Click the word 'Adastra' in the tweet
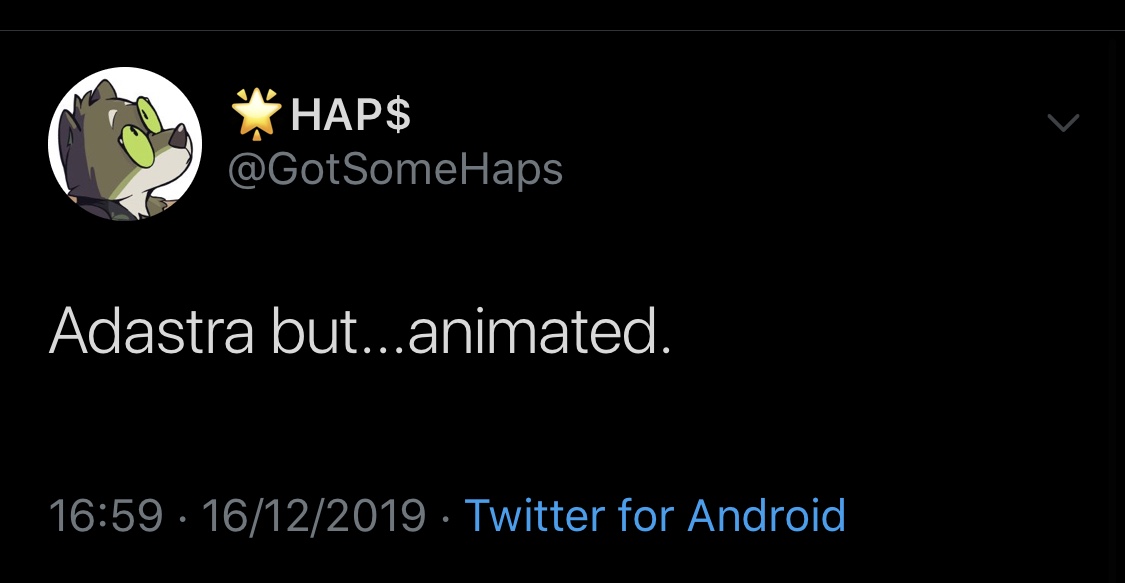The height and width of the screenshot is (583, 1125). point(151,331)
